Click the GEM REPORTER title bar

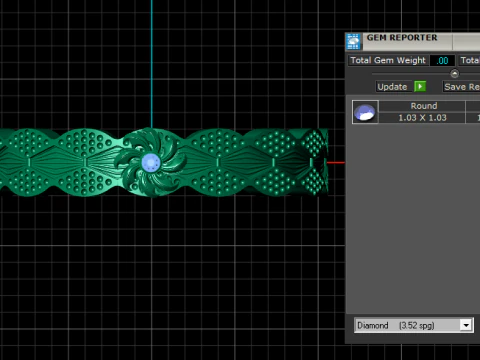tap(413, 41)
